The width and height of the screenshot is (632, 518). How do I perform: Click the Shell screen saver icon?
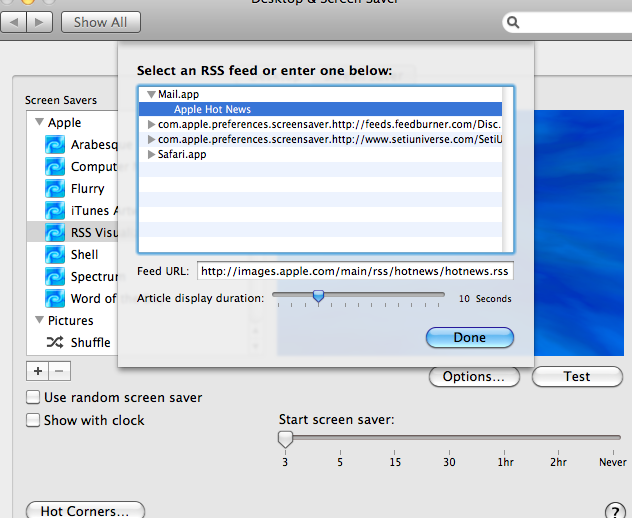(55, 254)
